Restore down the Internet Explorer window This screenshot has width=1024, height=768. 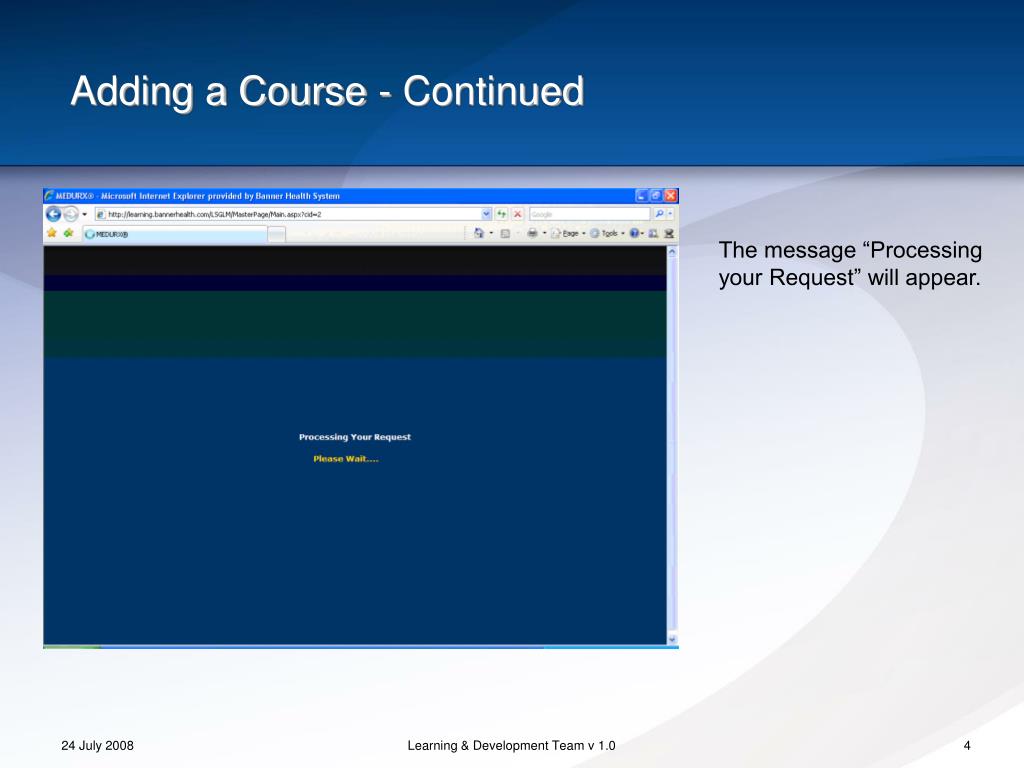(x=656, y=195)
